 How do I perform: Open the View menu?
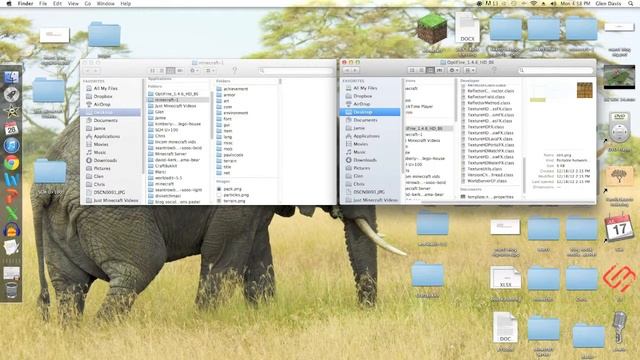pyautogui.click(x=73, y=3)
